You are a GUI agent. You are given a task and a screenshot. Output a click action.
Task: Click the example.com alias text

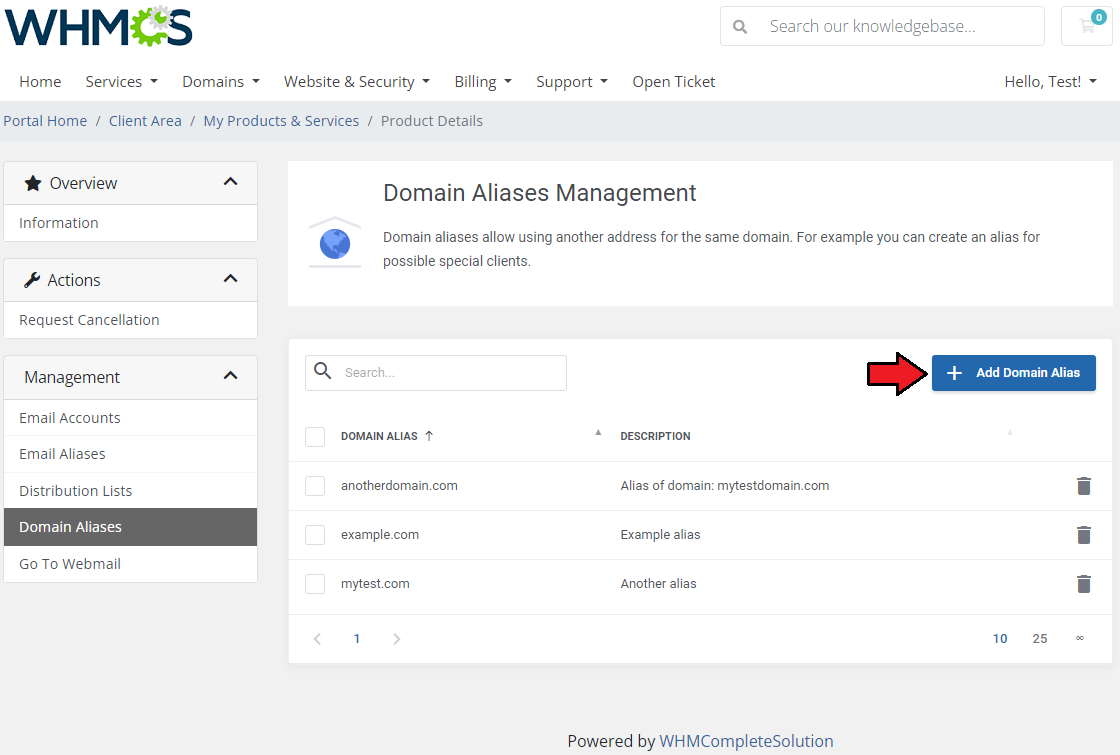(x=380, y=534)
